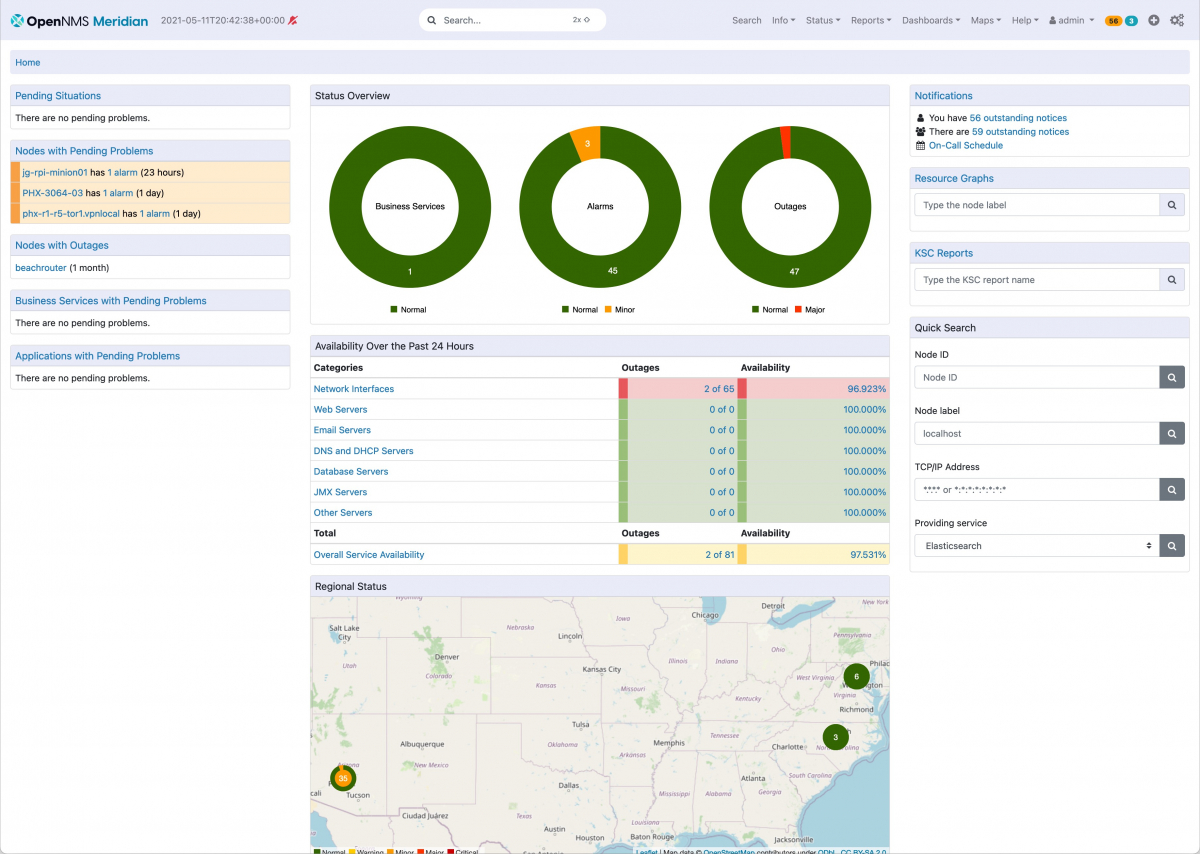Open the admin user menu
Image resolution: width=1200 pixels, height=854 pixels.
[x=1069, y=19]
